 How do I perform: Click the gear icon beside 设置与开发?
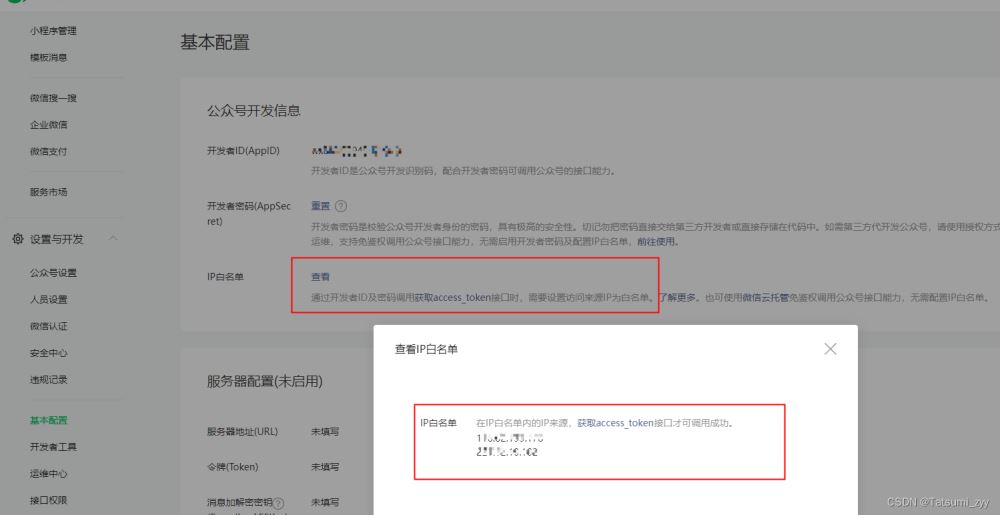click(x=18, y=239)
